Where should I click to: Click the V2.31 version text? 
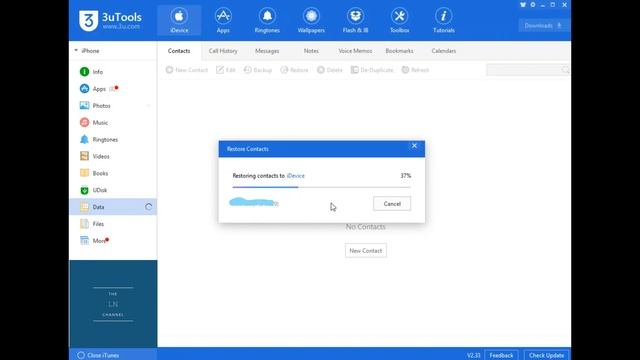[473, 356]
